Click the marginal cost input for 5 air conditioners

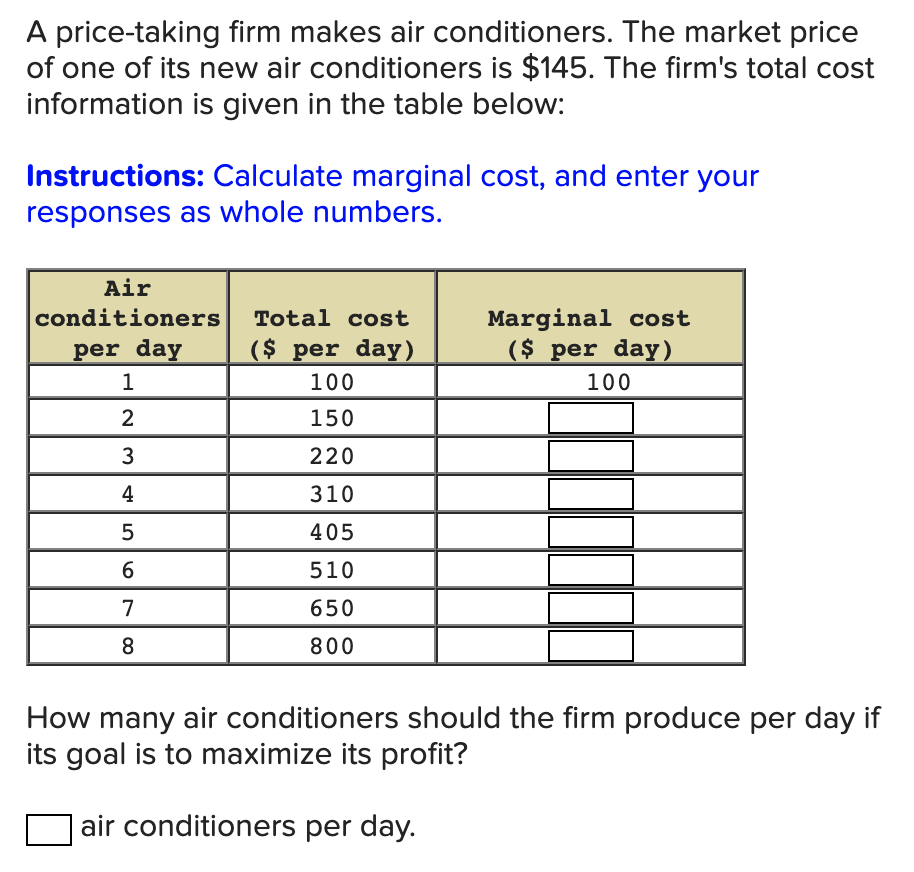click(590, 531)
